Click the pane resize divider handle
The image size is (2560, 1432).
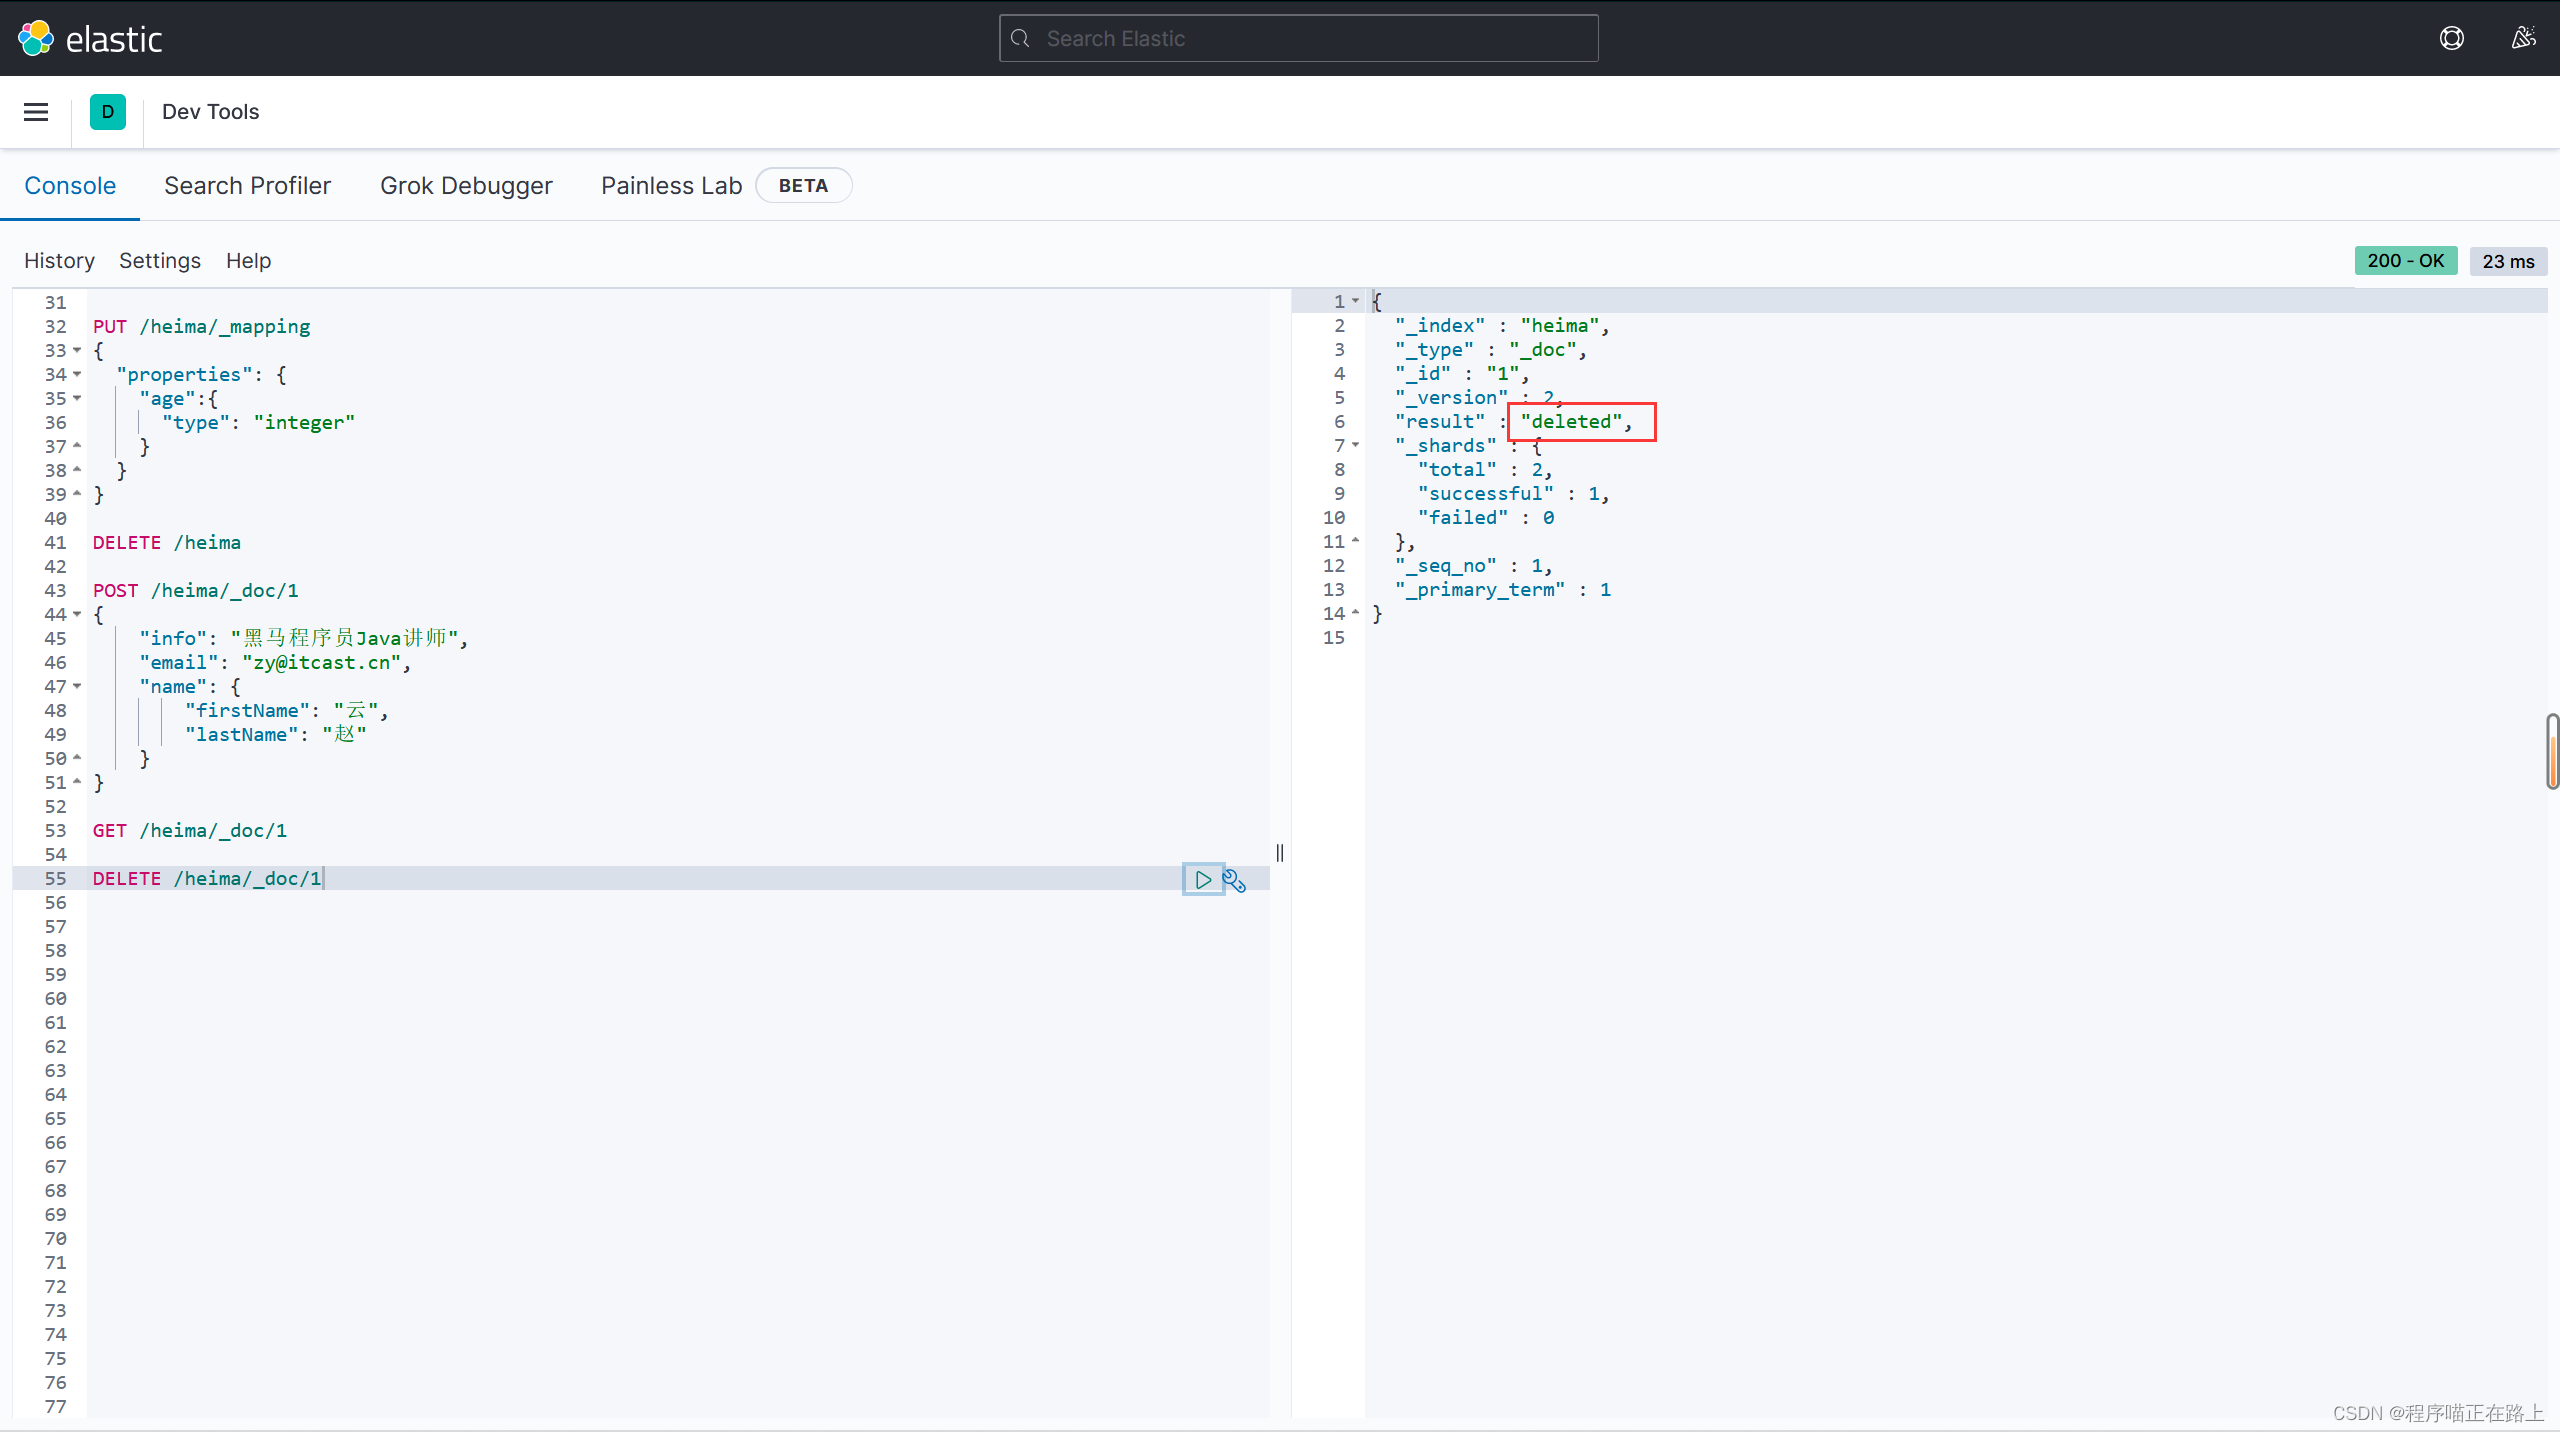(x=1280, y=853)
